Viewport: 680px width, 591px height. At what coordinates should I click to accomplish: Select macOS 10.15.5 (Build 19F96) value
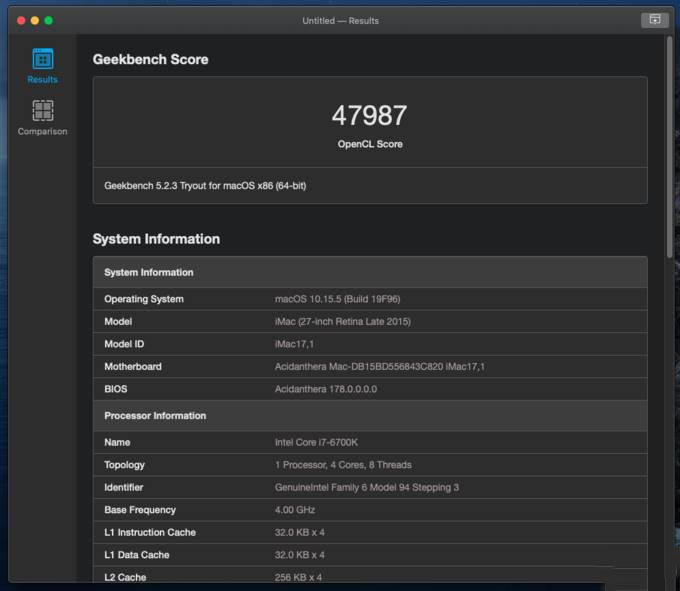pos(337,299)
